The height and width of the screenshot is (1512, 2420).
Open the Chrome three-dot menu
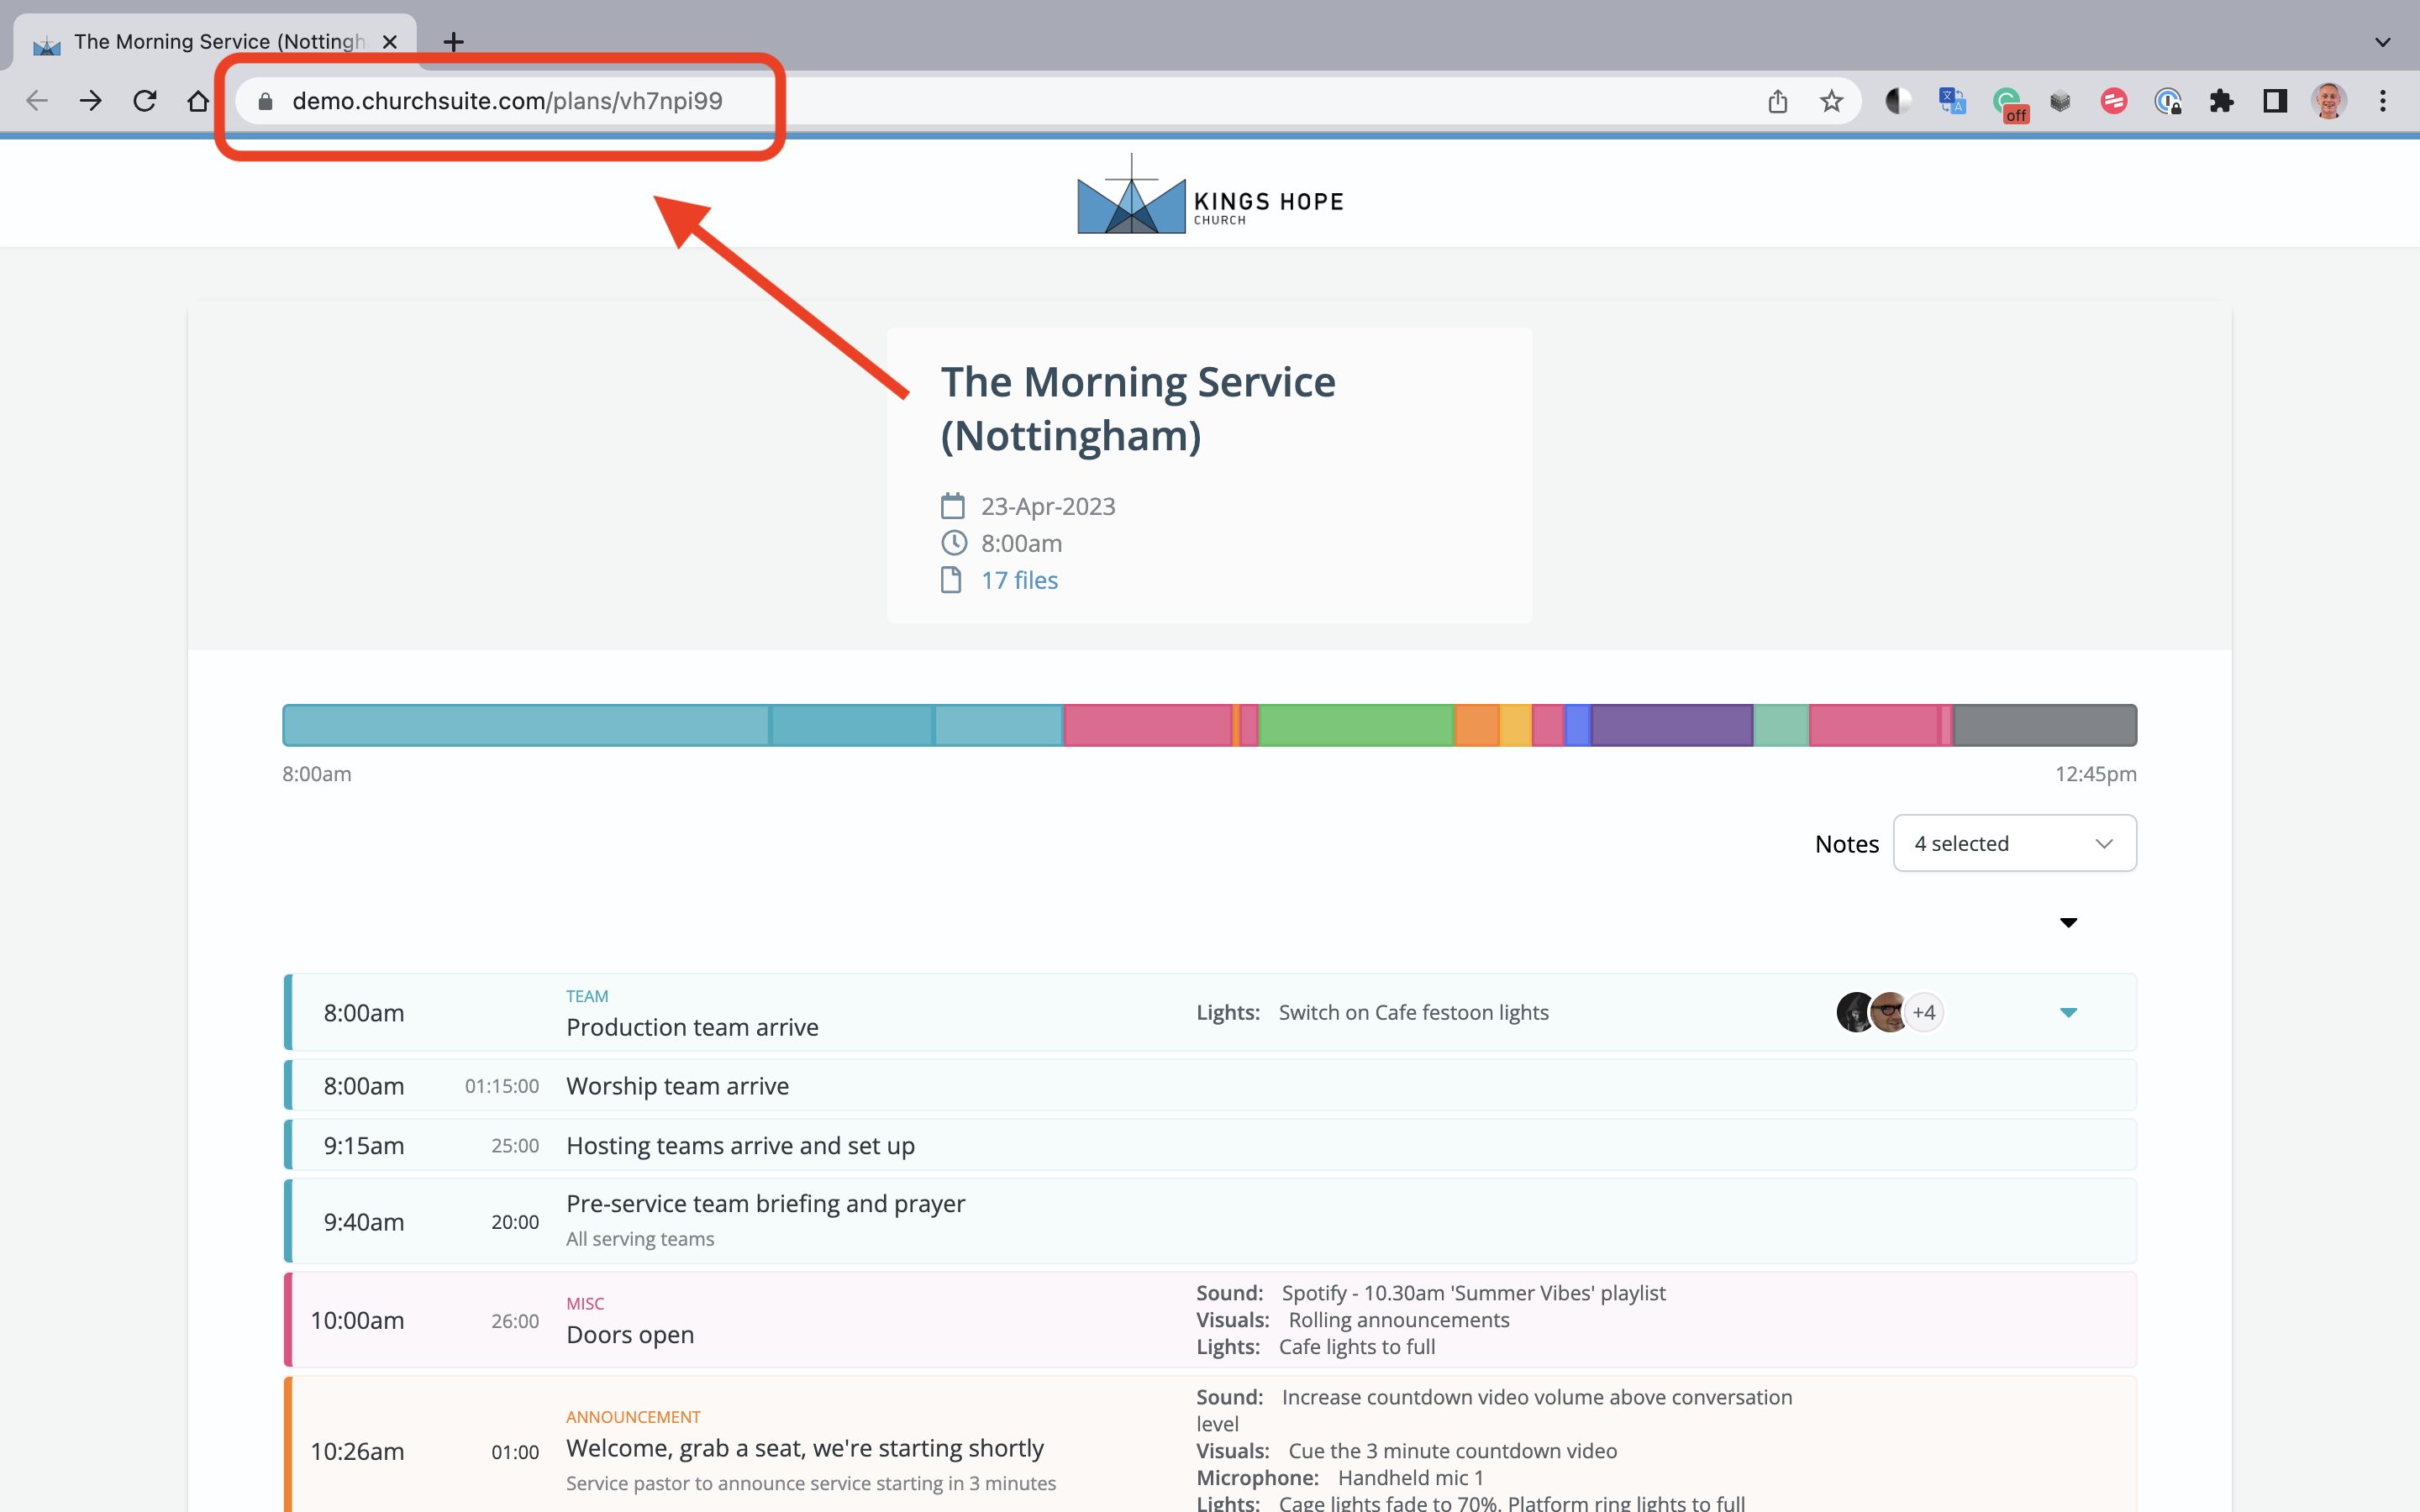2383,101
